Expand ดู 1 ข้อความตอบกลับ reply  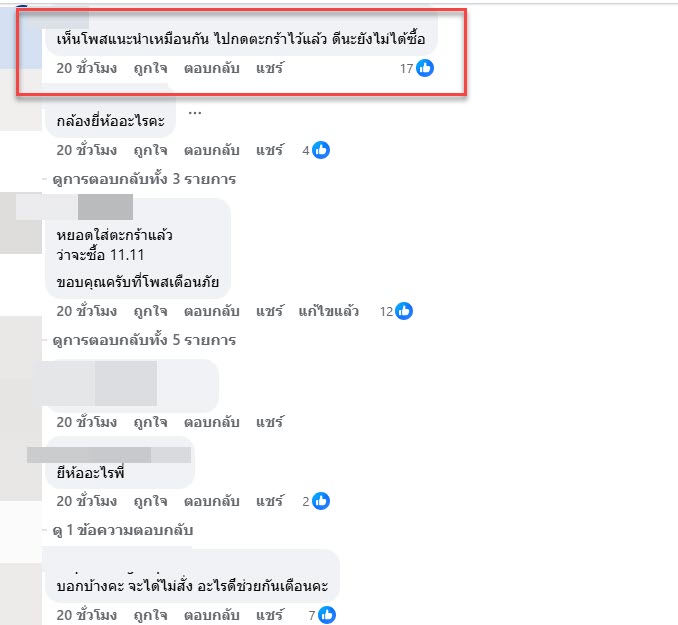pyautogui.click(x=123, y=530)
